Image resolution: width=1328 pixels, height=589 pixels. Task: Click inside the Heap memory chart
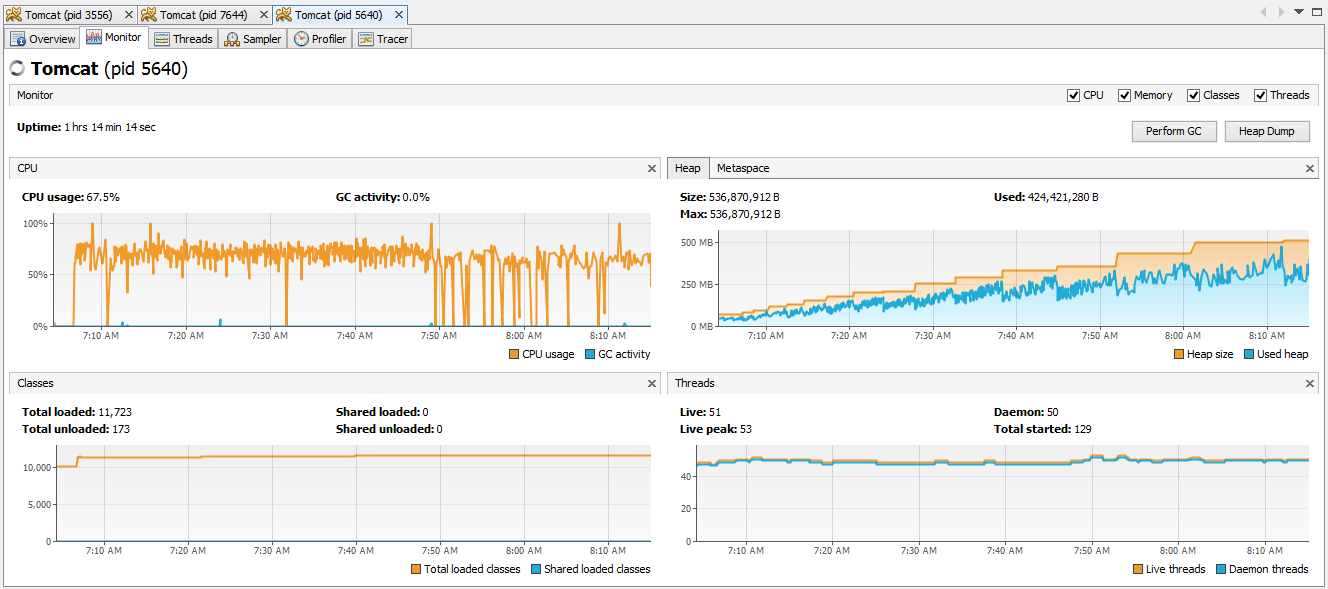pyautogui.click(x=1014, y=278)
